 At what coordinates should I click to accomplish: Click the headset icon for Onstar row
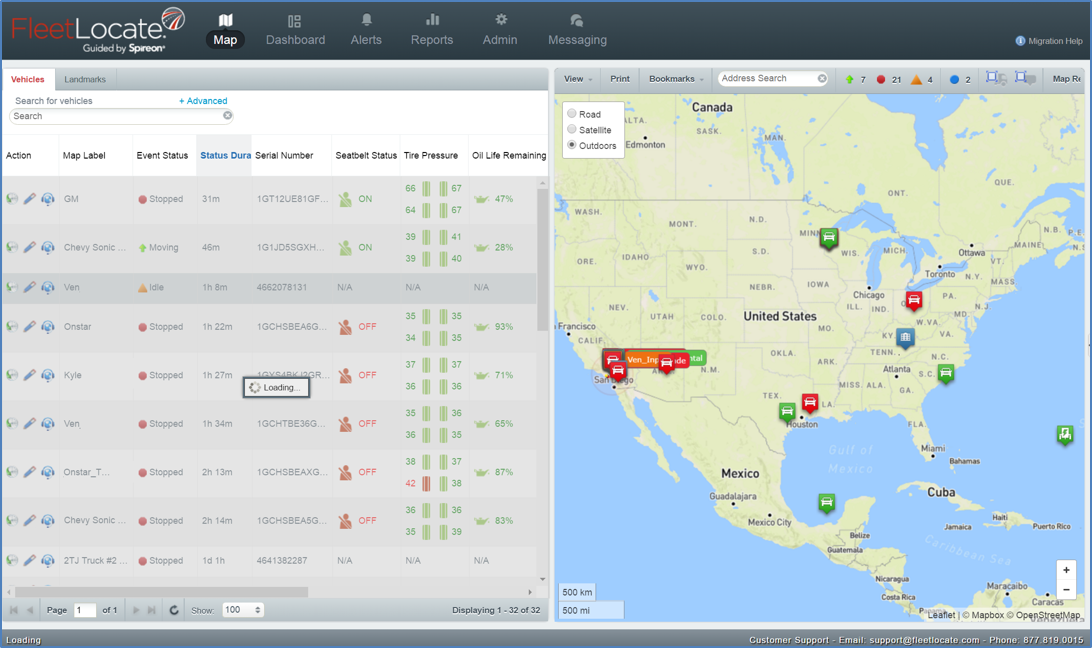coord(47,327)
